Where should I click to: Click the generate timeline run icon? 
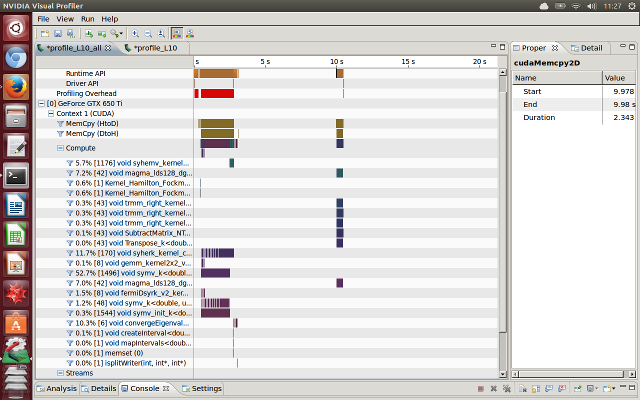tap(89, 34)
